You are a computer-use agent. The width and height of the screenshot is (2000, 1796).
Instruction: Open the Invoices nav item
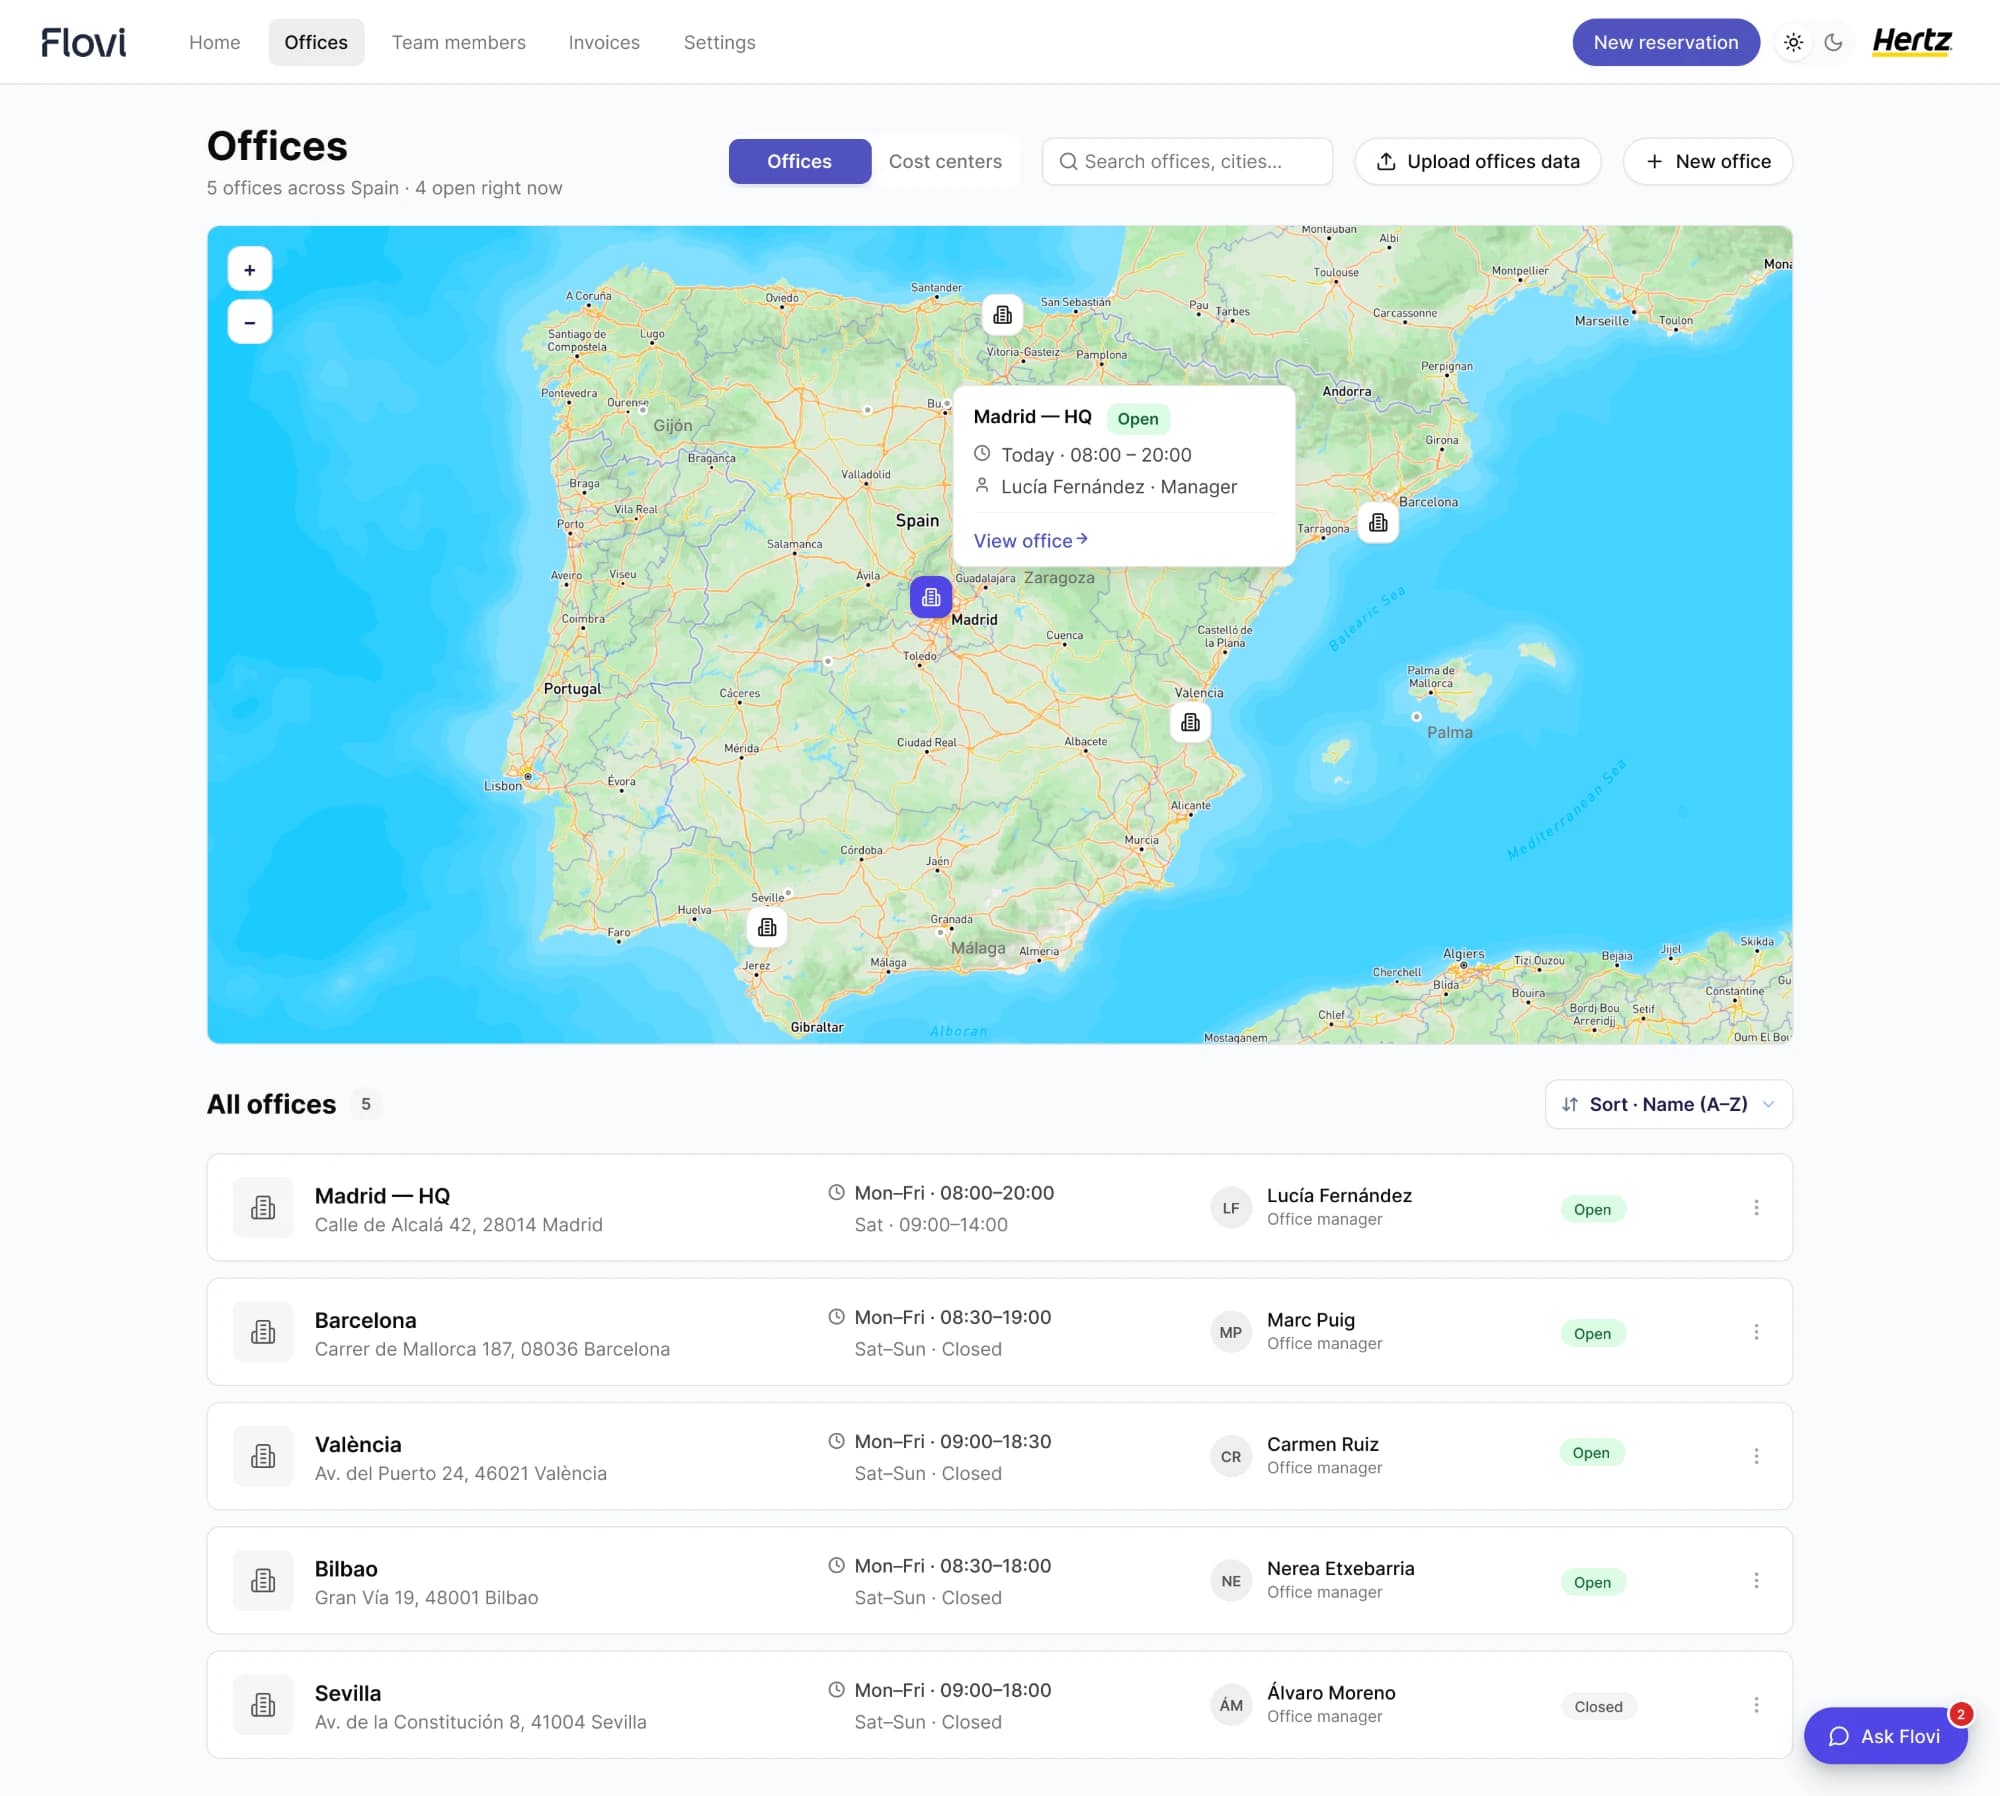point(604,42)
